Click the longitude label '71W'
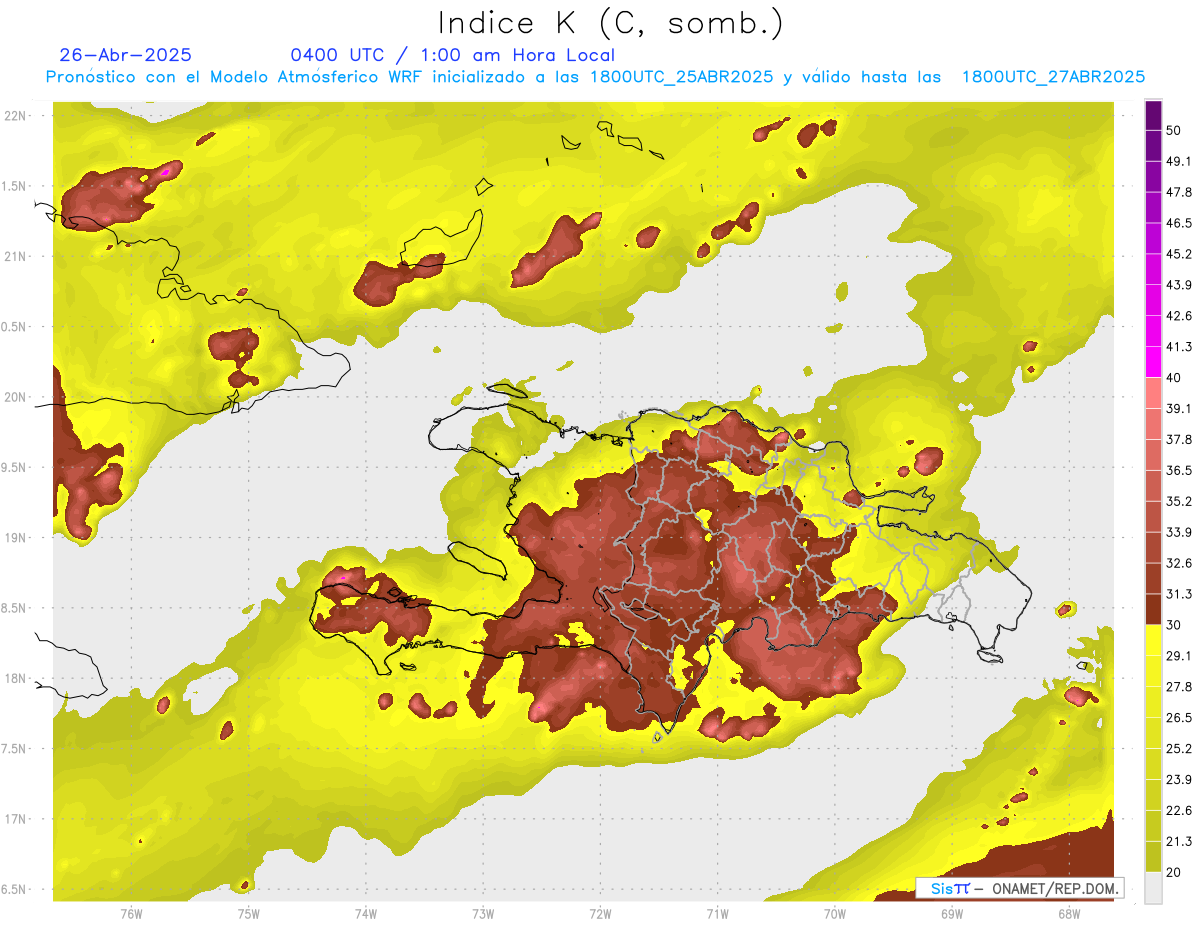Image resolution: width=1200 pixels, height=927 pixels. pyautogui.click(x=717, y=914)
